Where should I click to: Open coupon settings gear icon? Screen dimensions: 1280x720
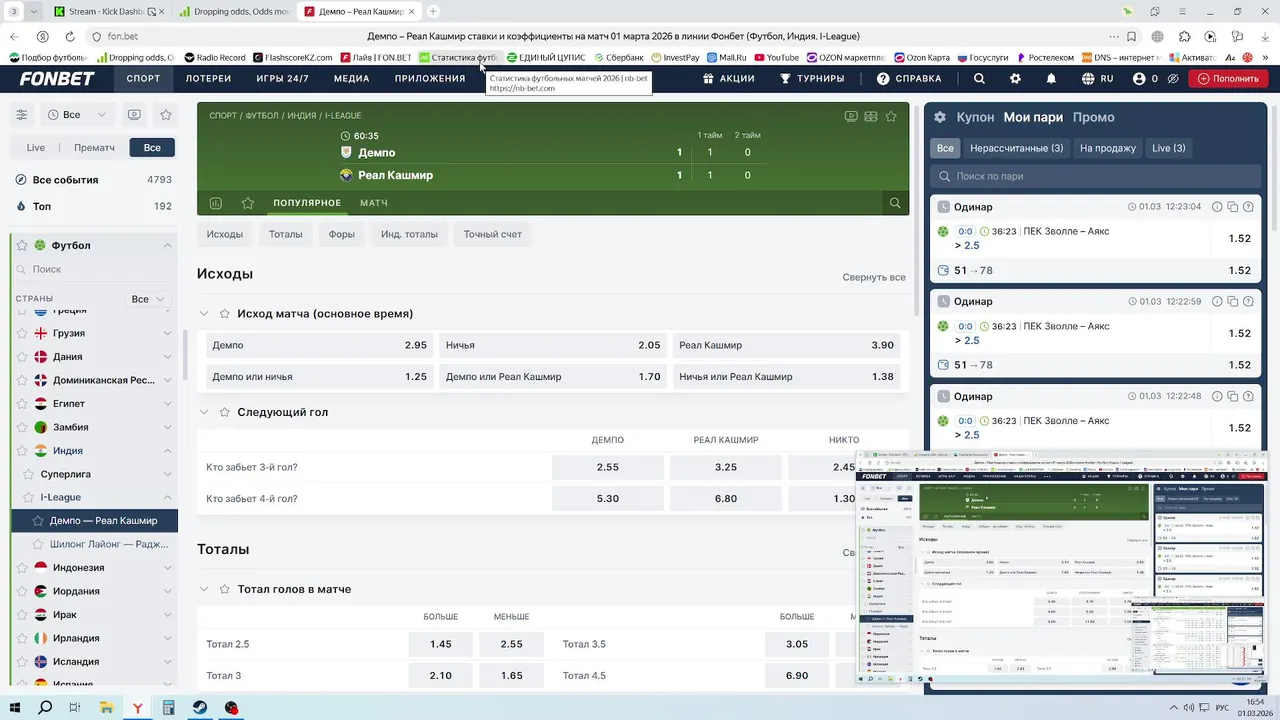click(x=940, y=117)
